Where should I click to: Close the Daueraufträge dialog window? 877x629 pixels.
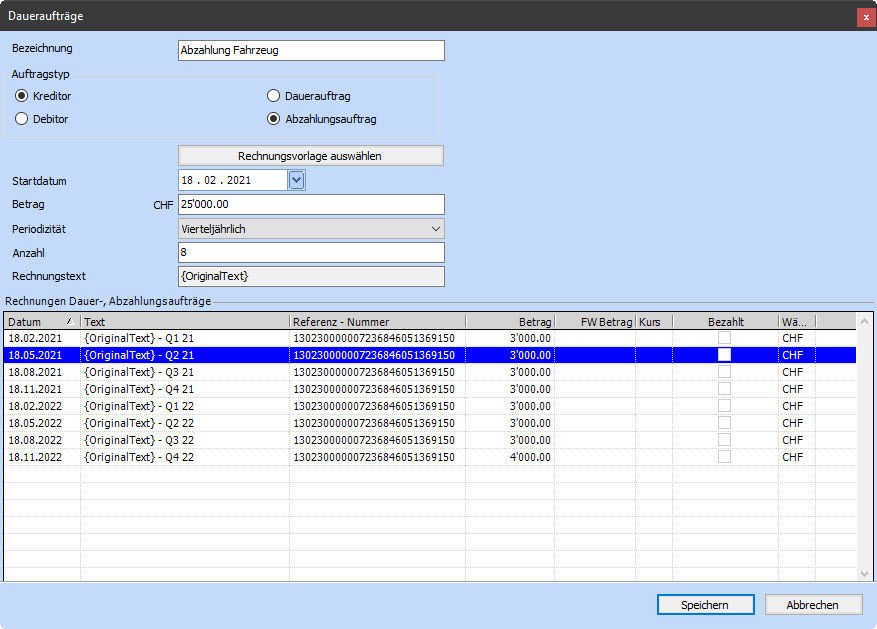[864, 17]
